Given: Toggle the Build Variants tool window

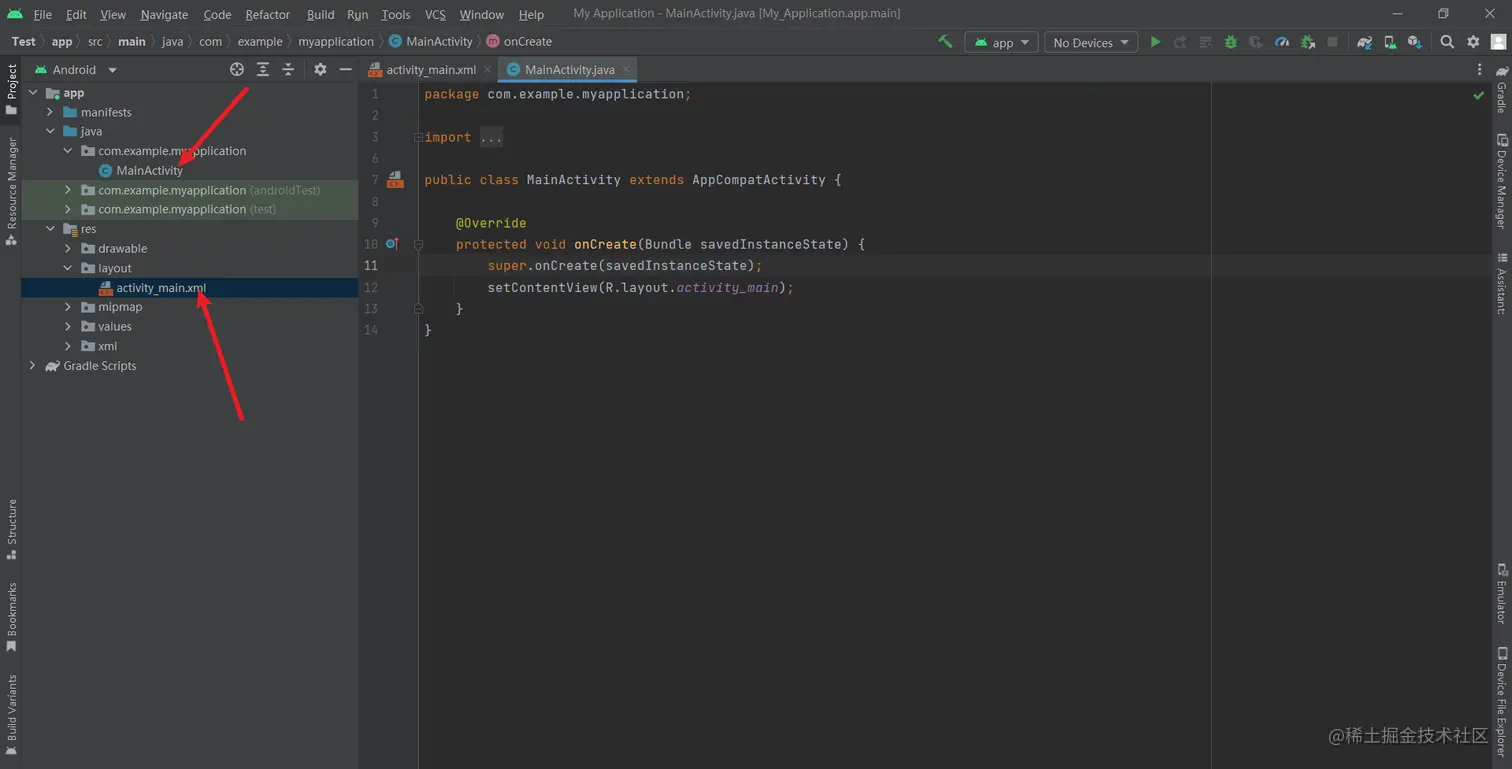Looking at the screenshot, I should 11,715.
